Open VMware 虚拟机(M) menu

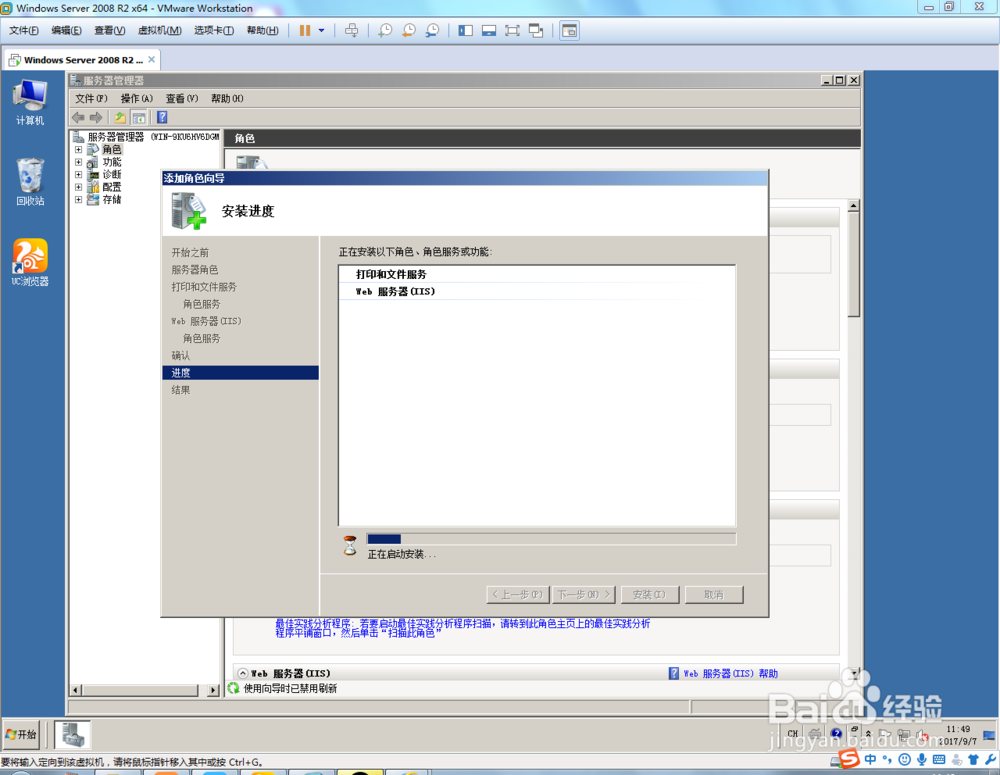click(x=159, y=31)
